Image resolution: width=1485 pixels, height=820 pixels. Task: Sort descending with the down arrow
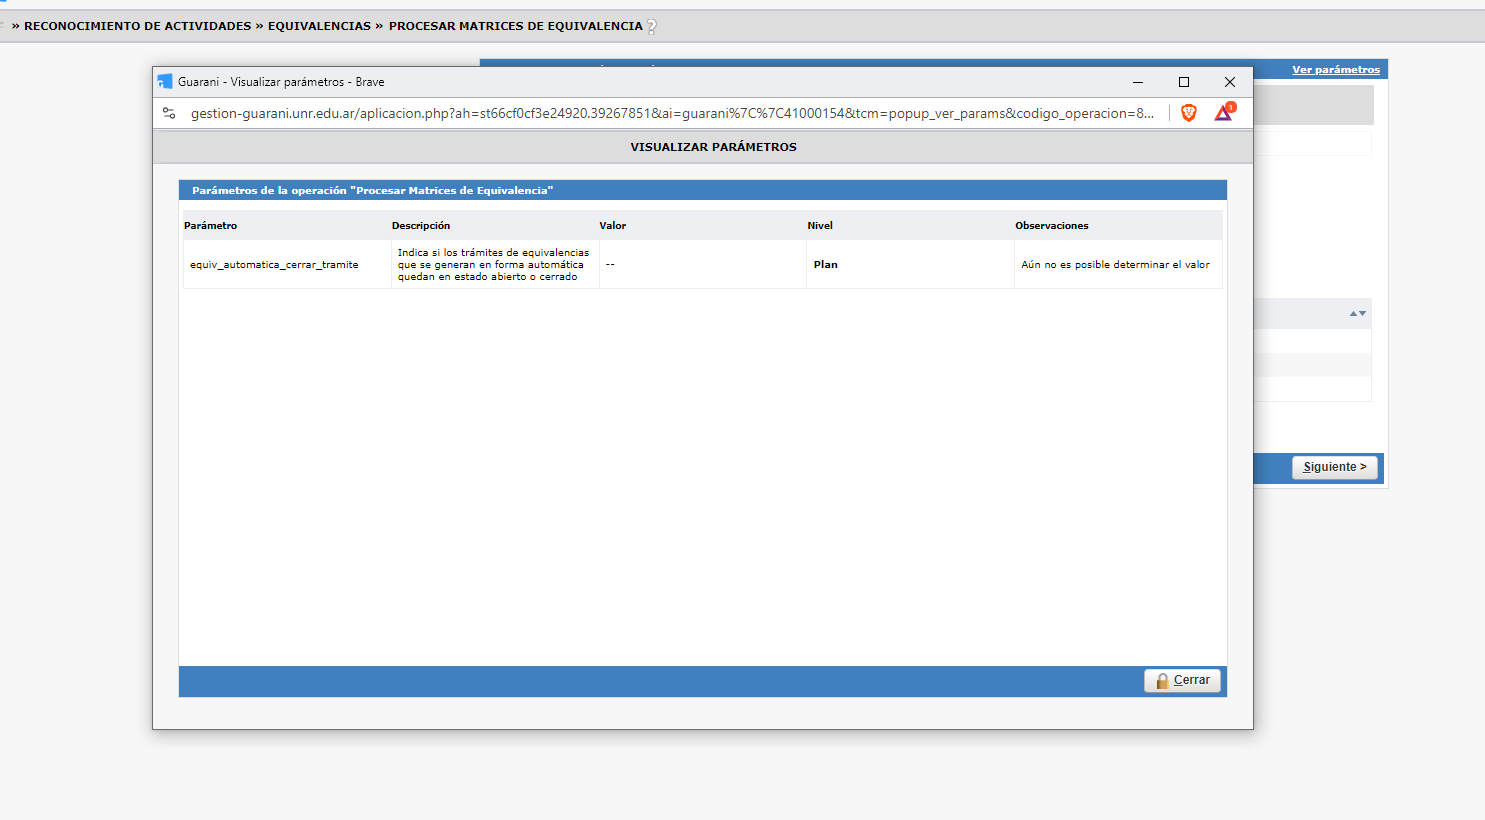1362,314
